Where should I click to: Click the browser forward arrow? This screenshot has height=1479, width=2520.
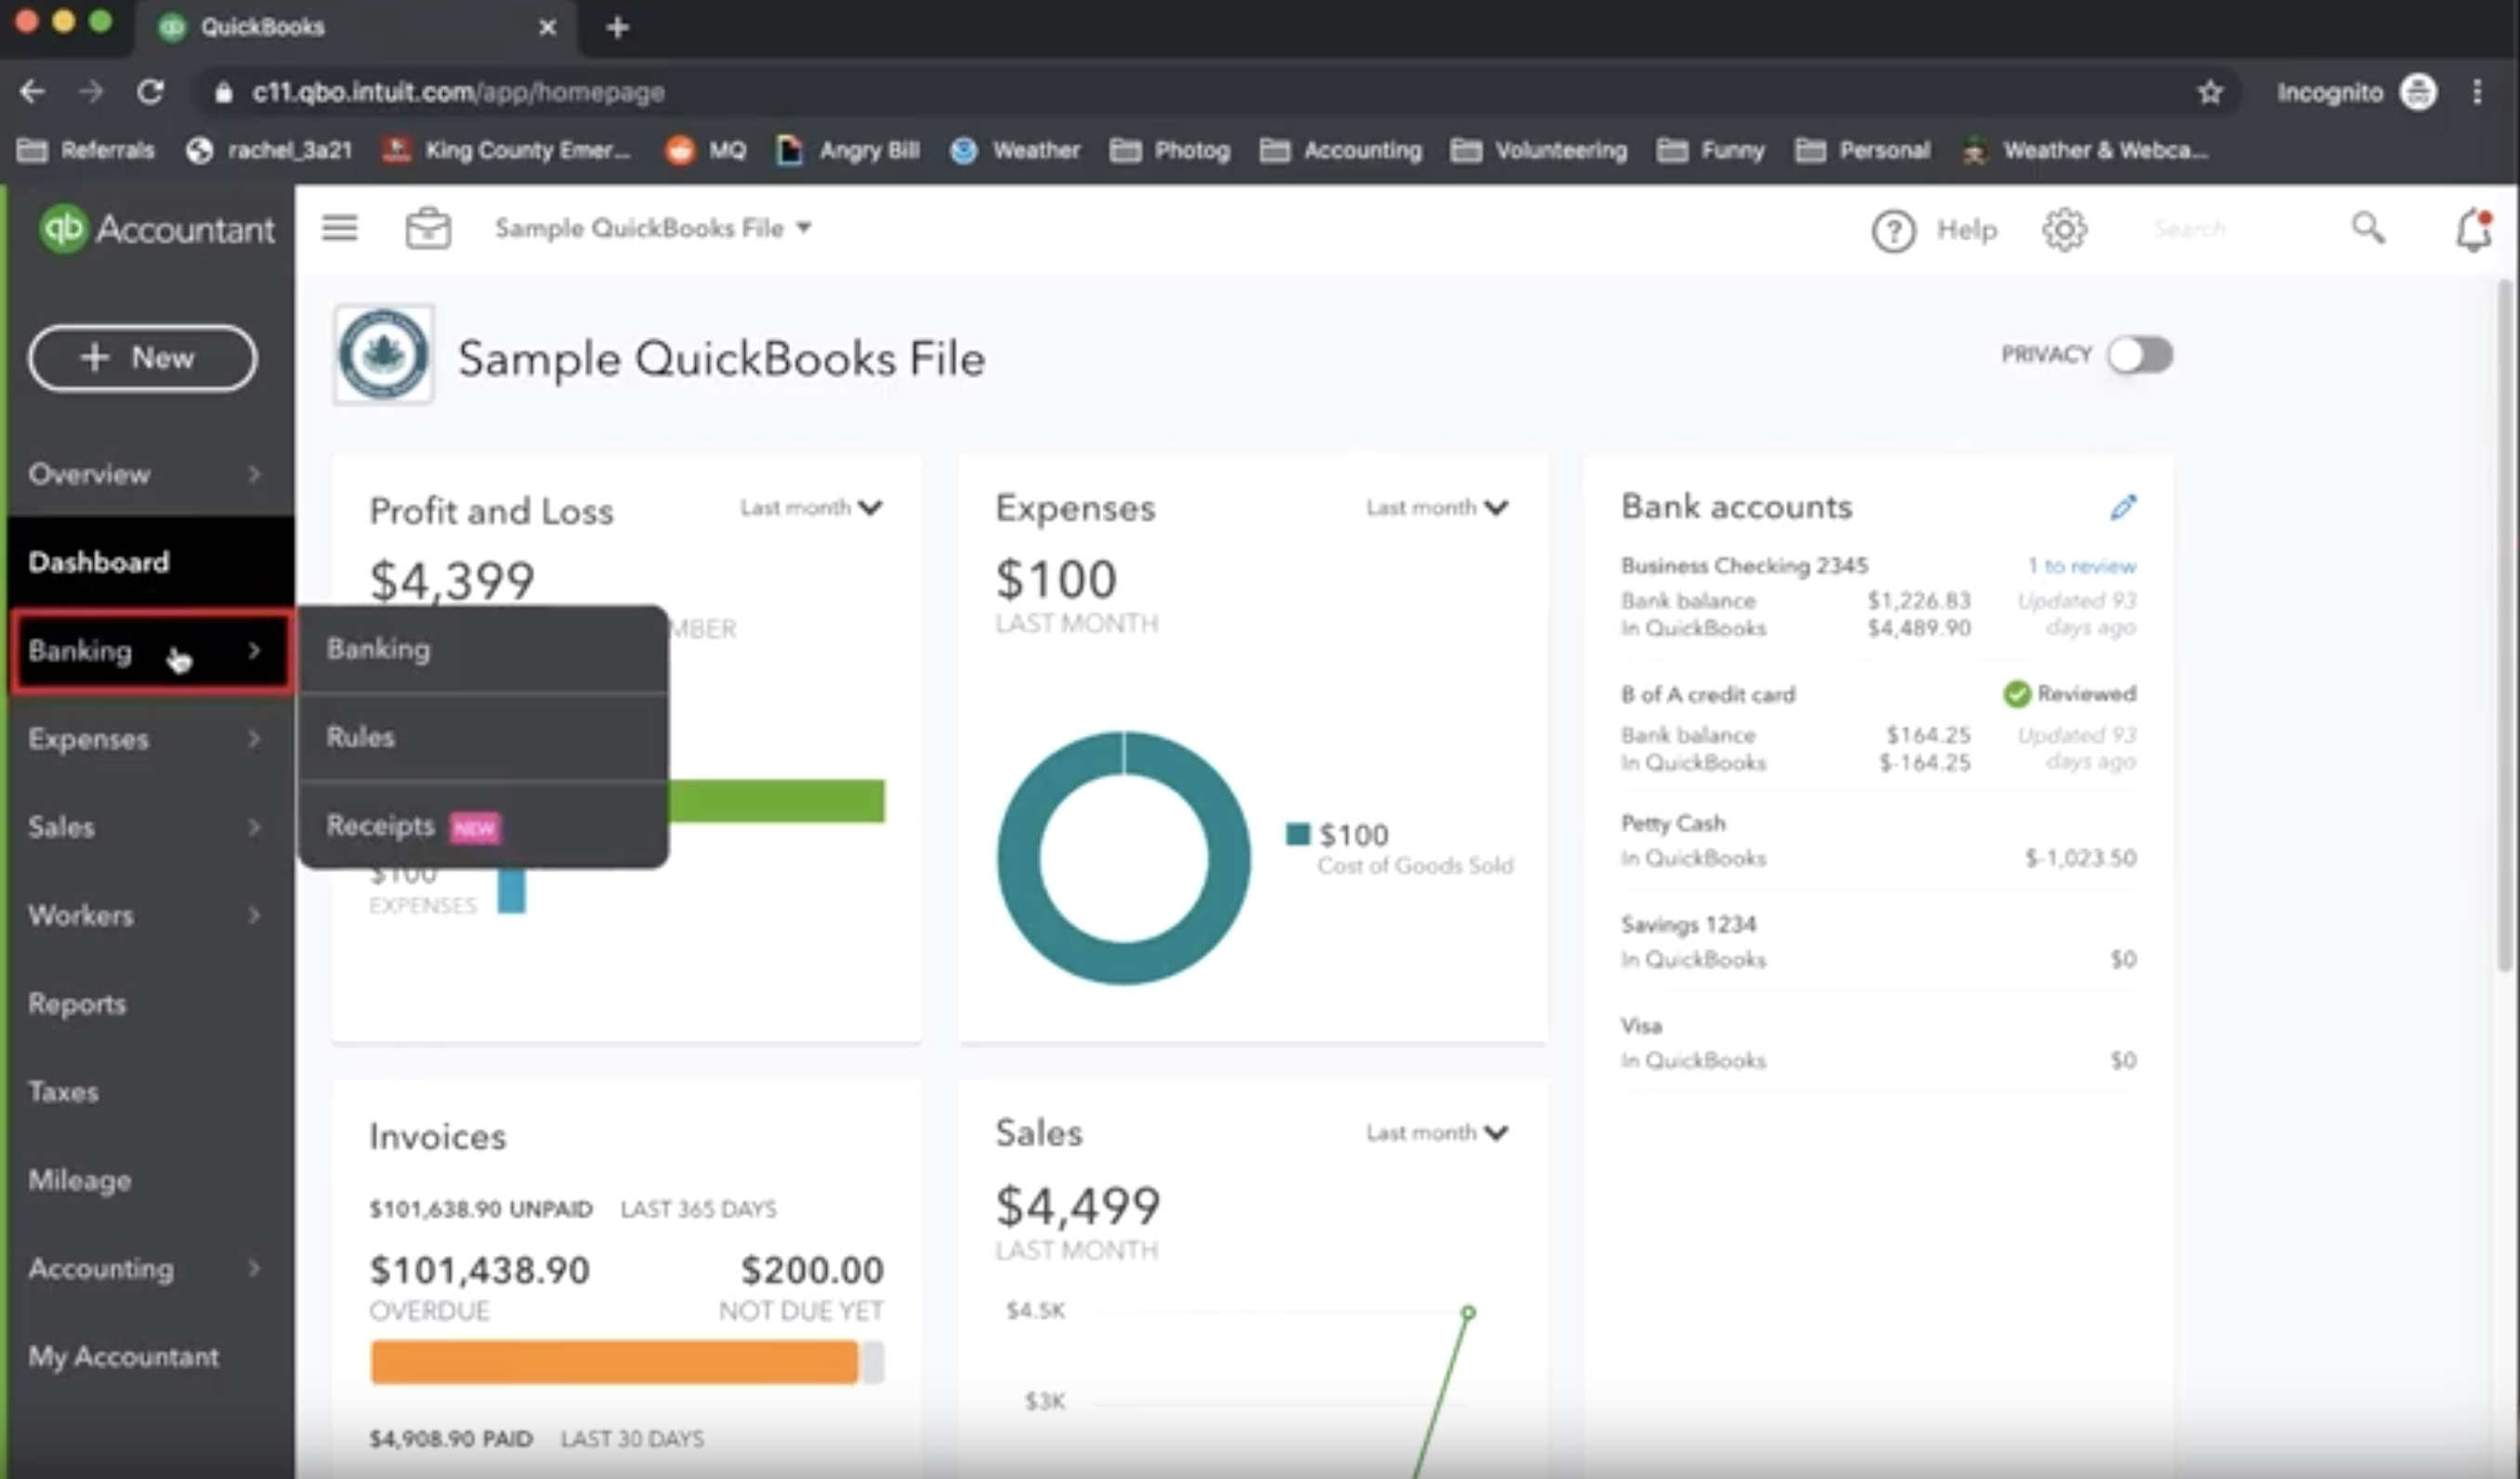pyautogui.click(x=91, y=92)
